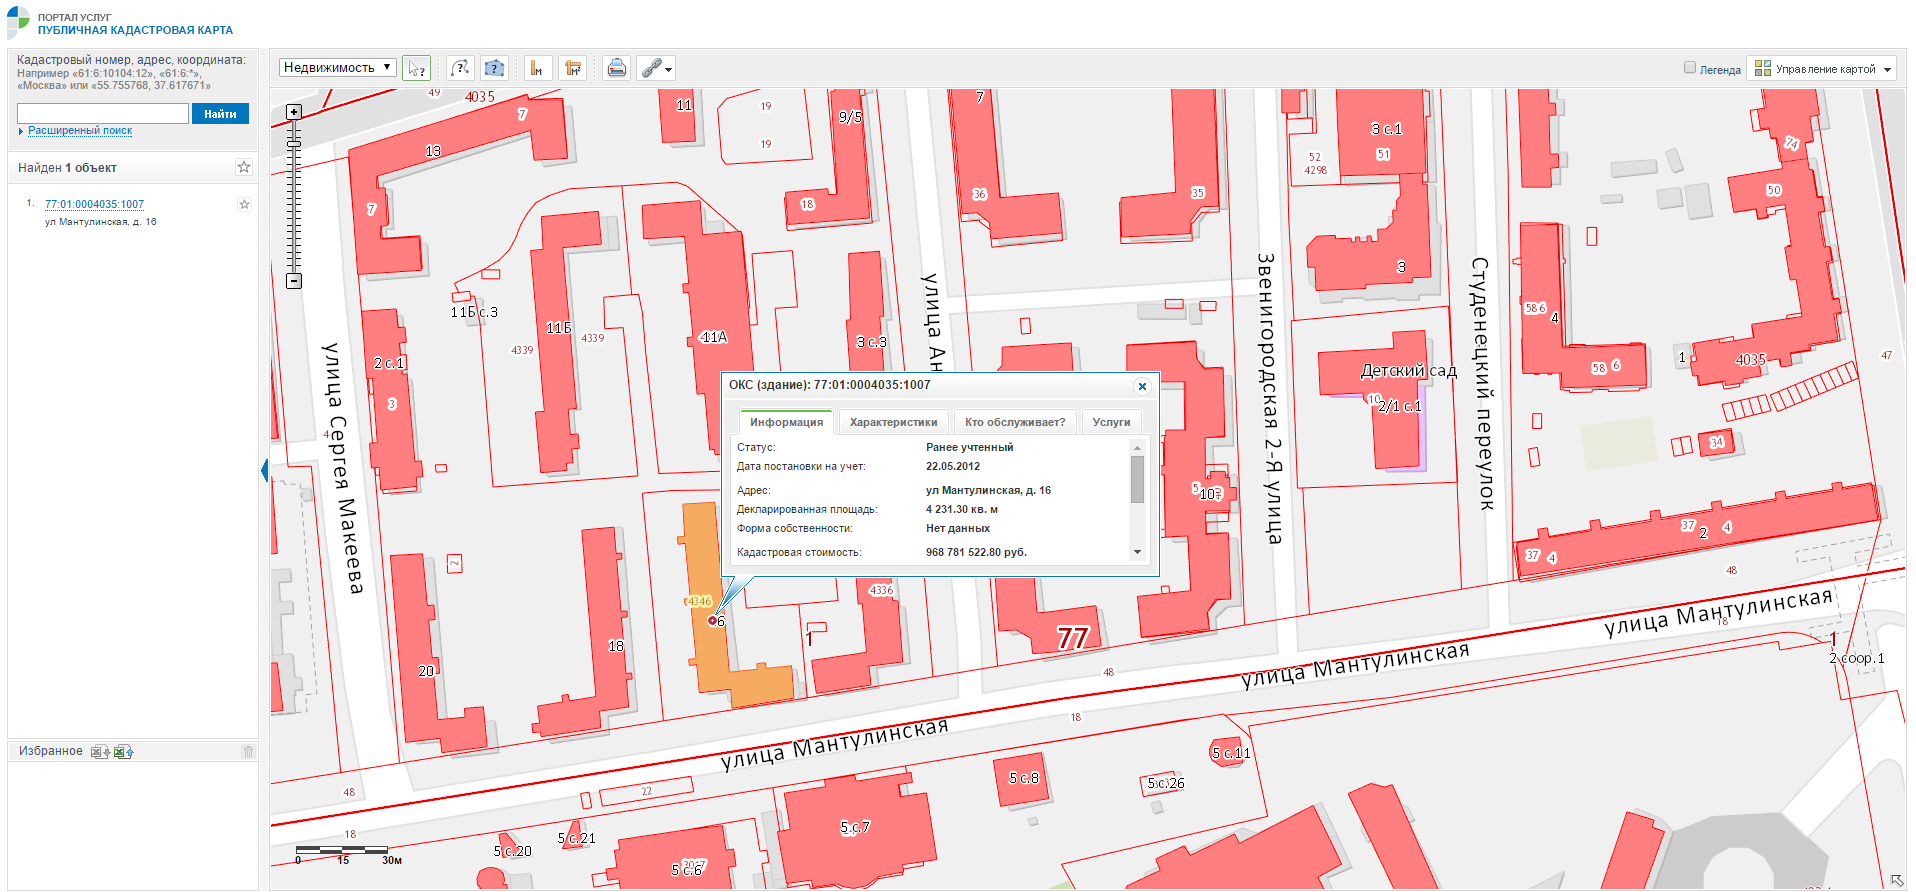Select the query-by-polygon tool
1916x892 pixels.
pyautogui.click(x=494, y=68)
